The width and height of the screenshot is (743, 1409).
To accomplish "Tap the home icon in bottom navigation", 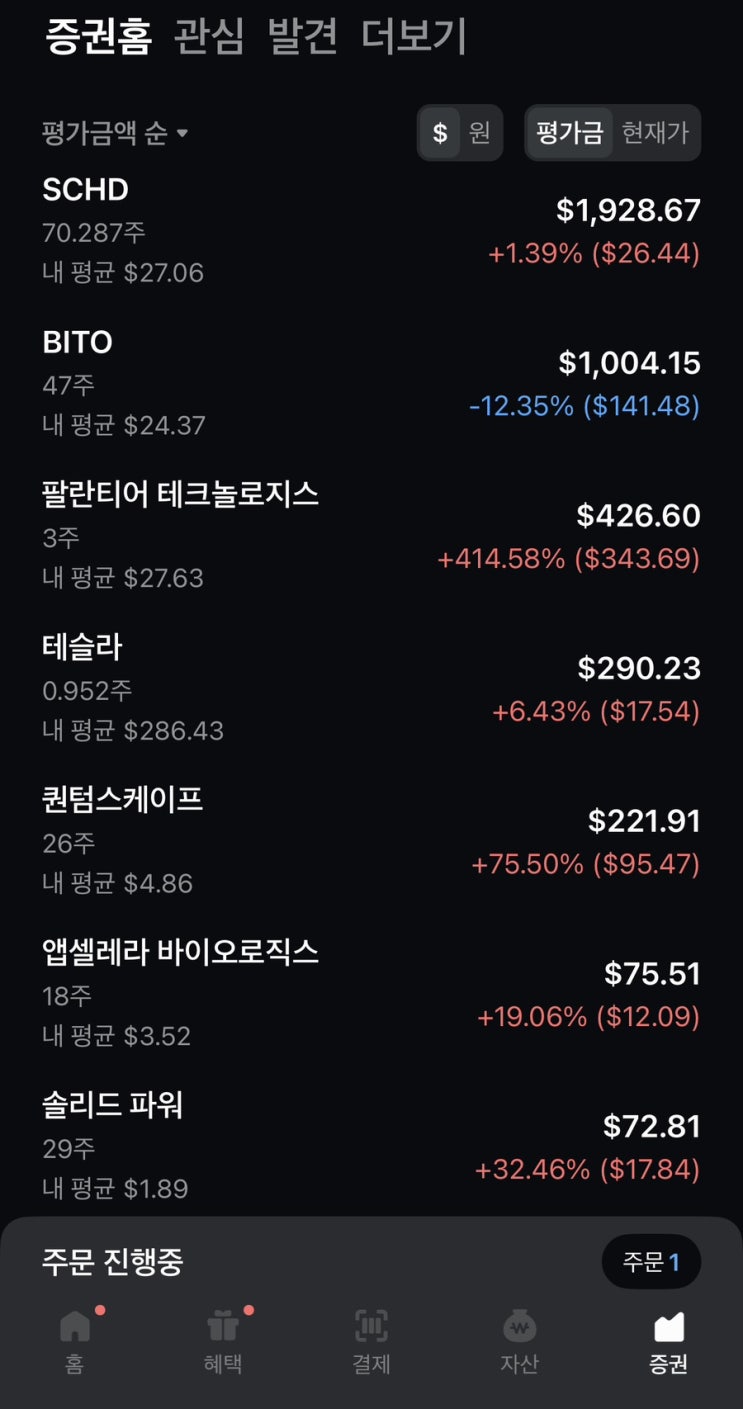I will point(74,1328).
